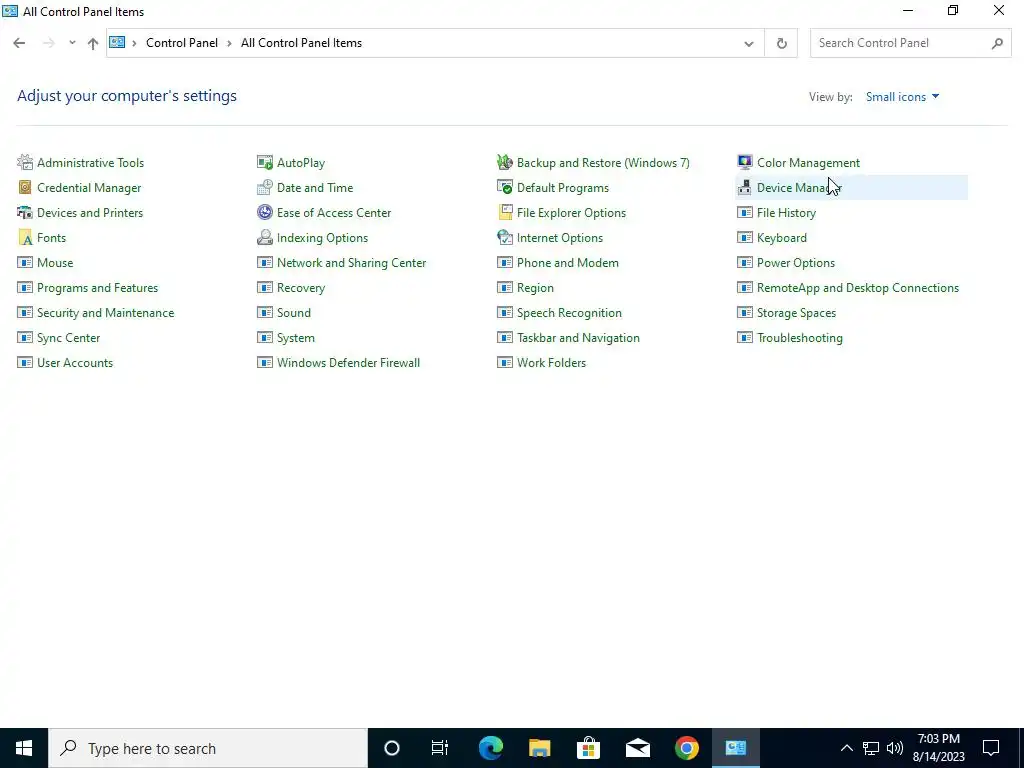Refresh the Control Panel view
Viewport: 1024px width, 768px height.
781,43
